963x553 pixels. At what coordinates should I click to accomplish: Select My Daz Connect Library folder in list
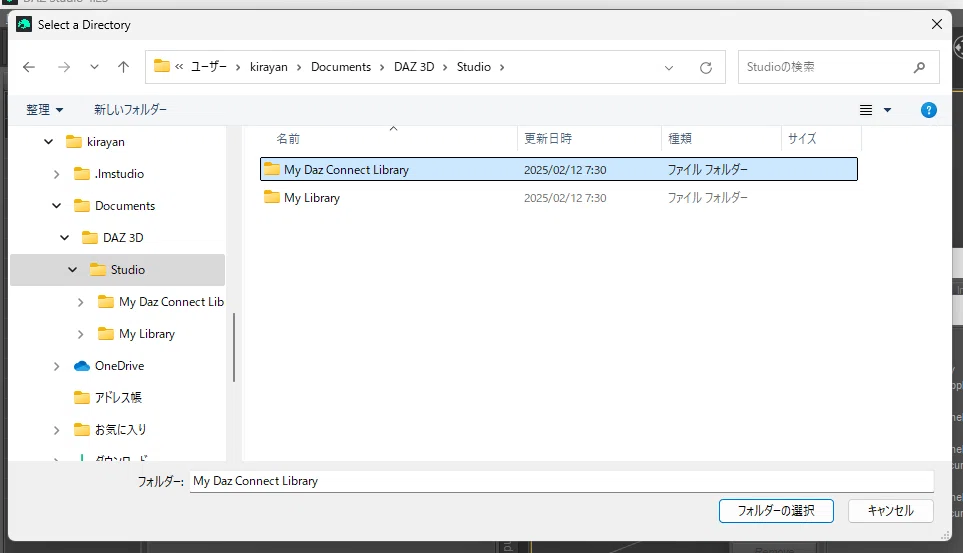click(559, 170)
